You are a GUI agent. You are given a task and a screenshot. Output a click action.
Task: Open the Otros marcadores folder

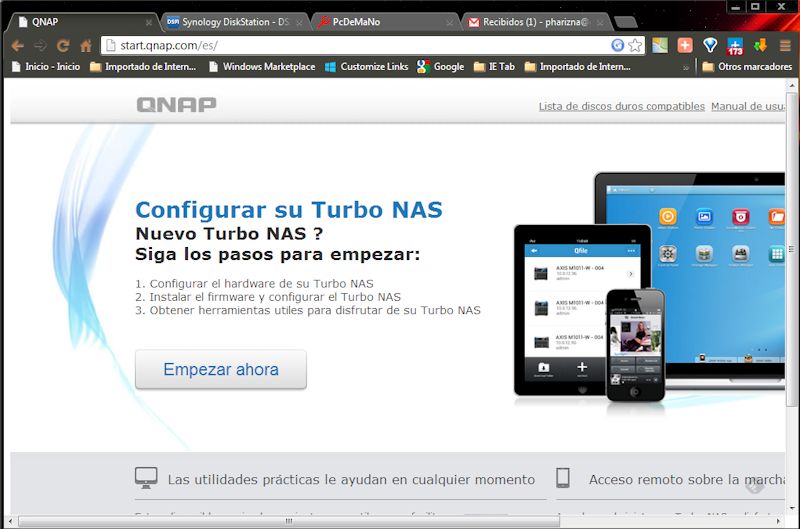tap(747, 67)
